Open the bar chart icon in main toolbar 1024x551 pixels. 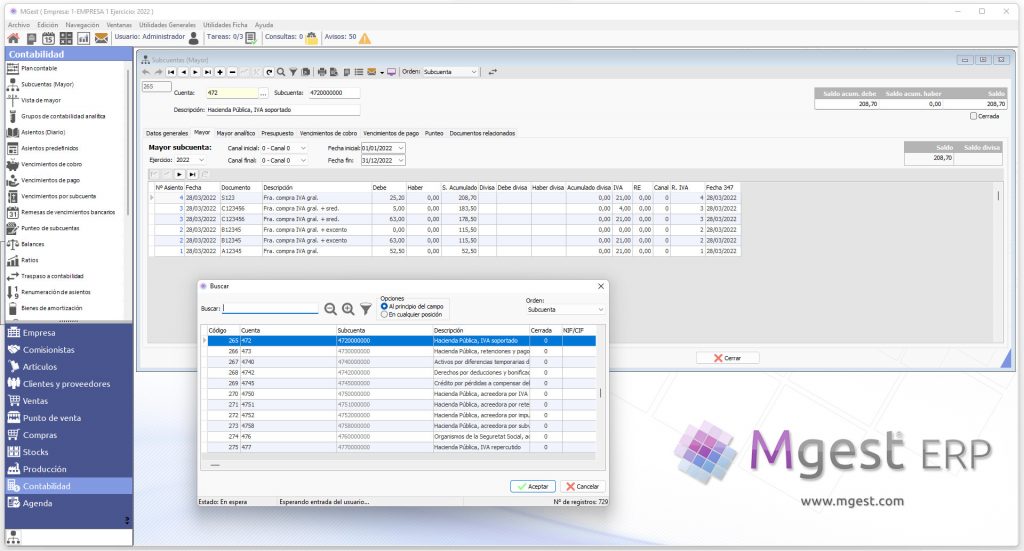click(x=84, y=39)
